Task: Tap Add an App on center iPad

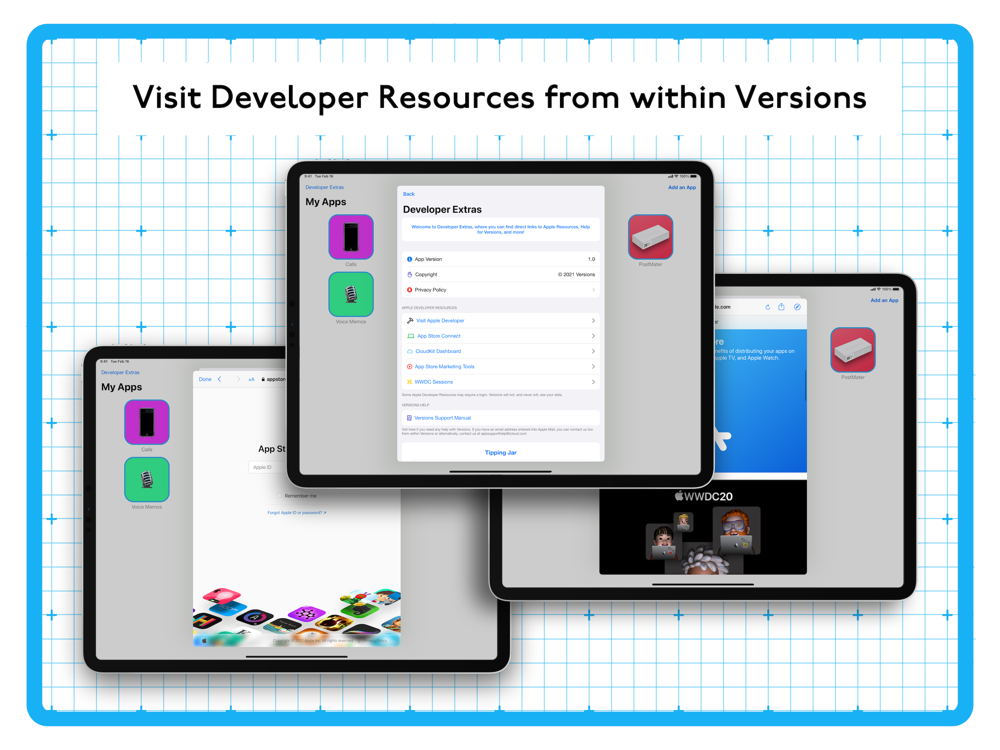Action: [x=682, y=188]
